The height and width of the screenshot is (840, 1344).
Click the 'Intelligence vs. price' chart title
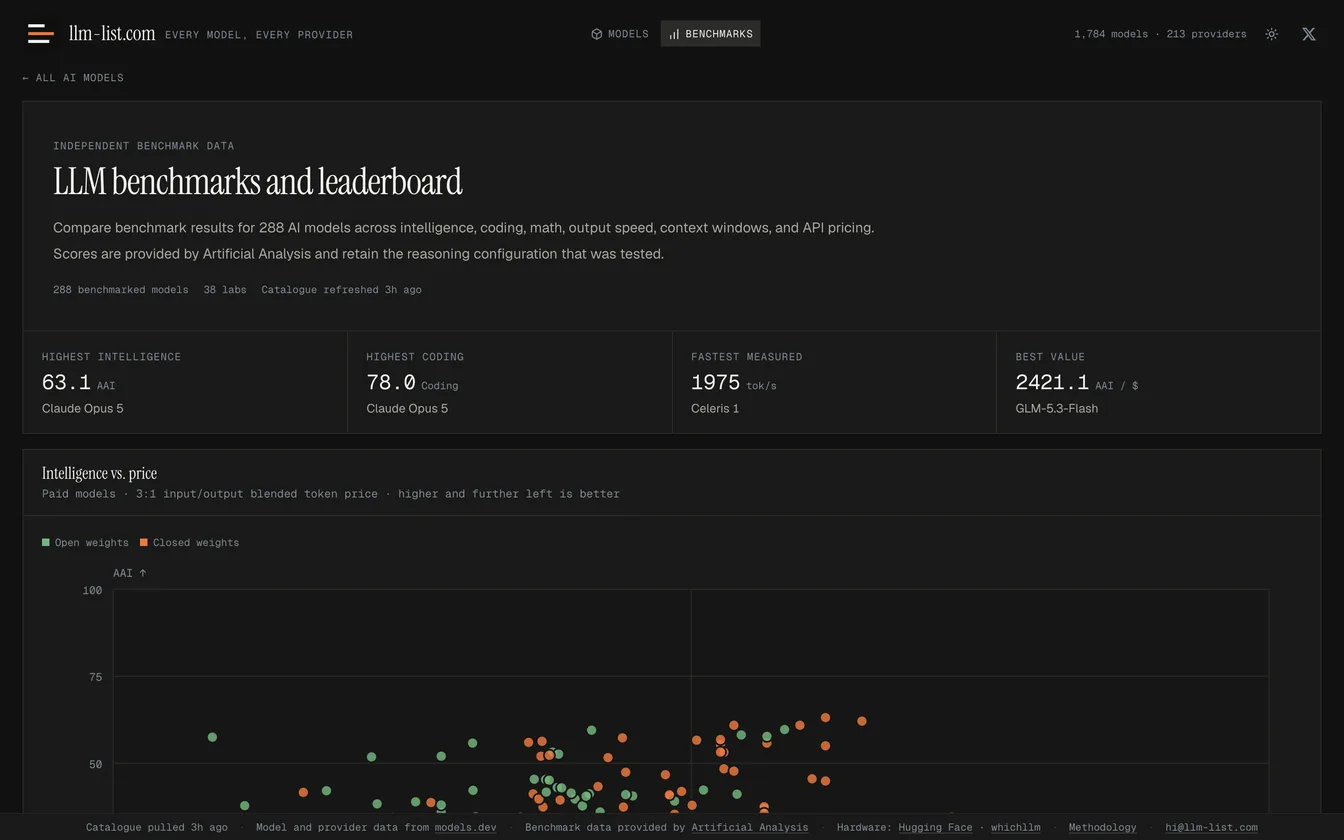[99, 473]
